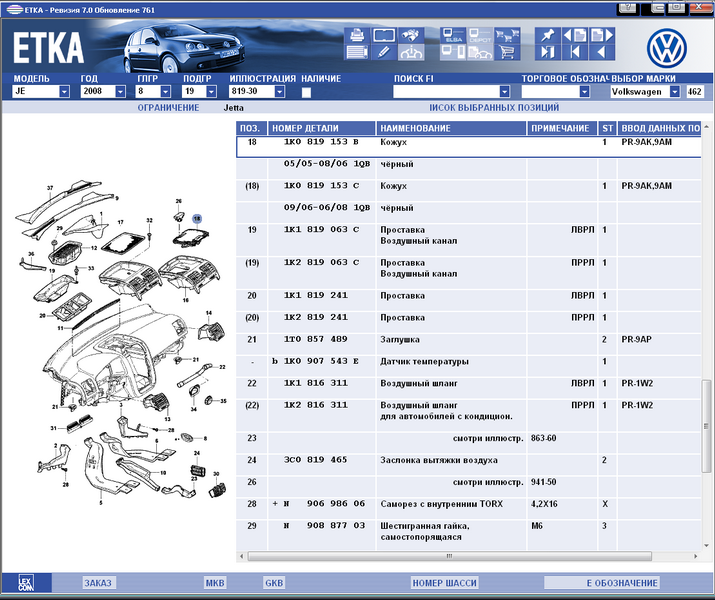Expand the ГЛГР dropdown showing 8
Screen dimensions: 715x600
pyautogui.click(x=166, y=92)
